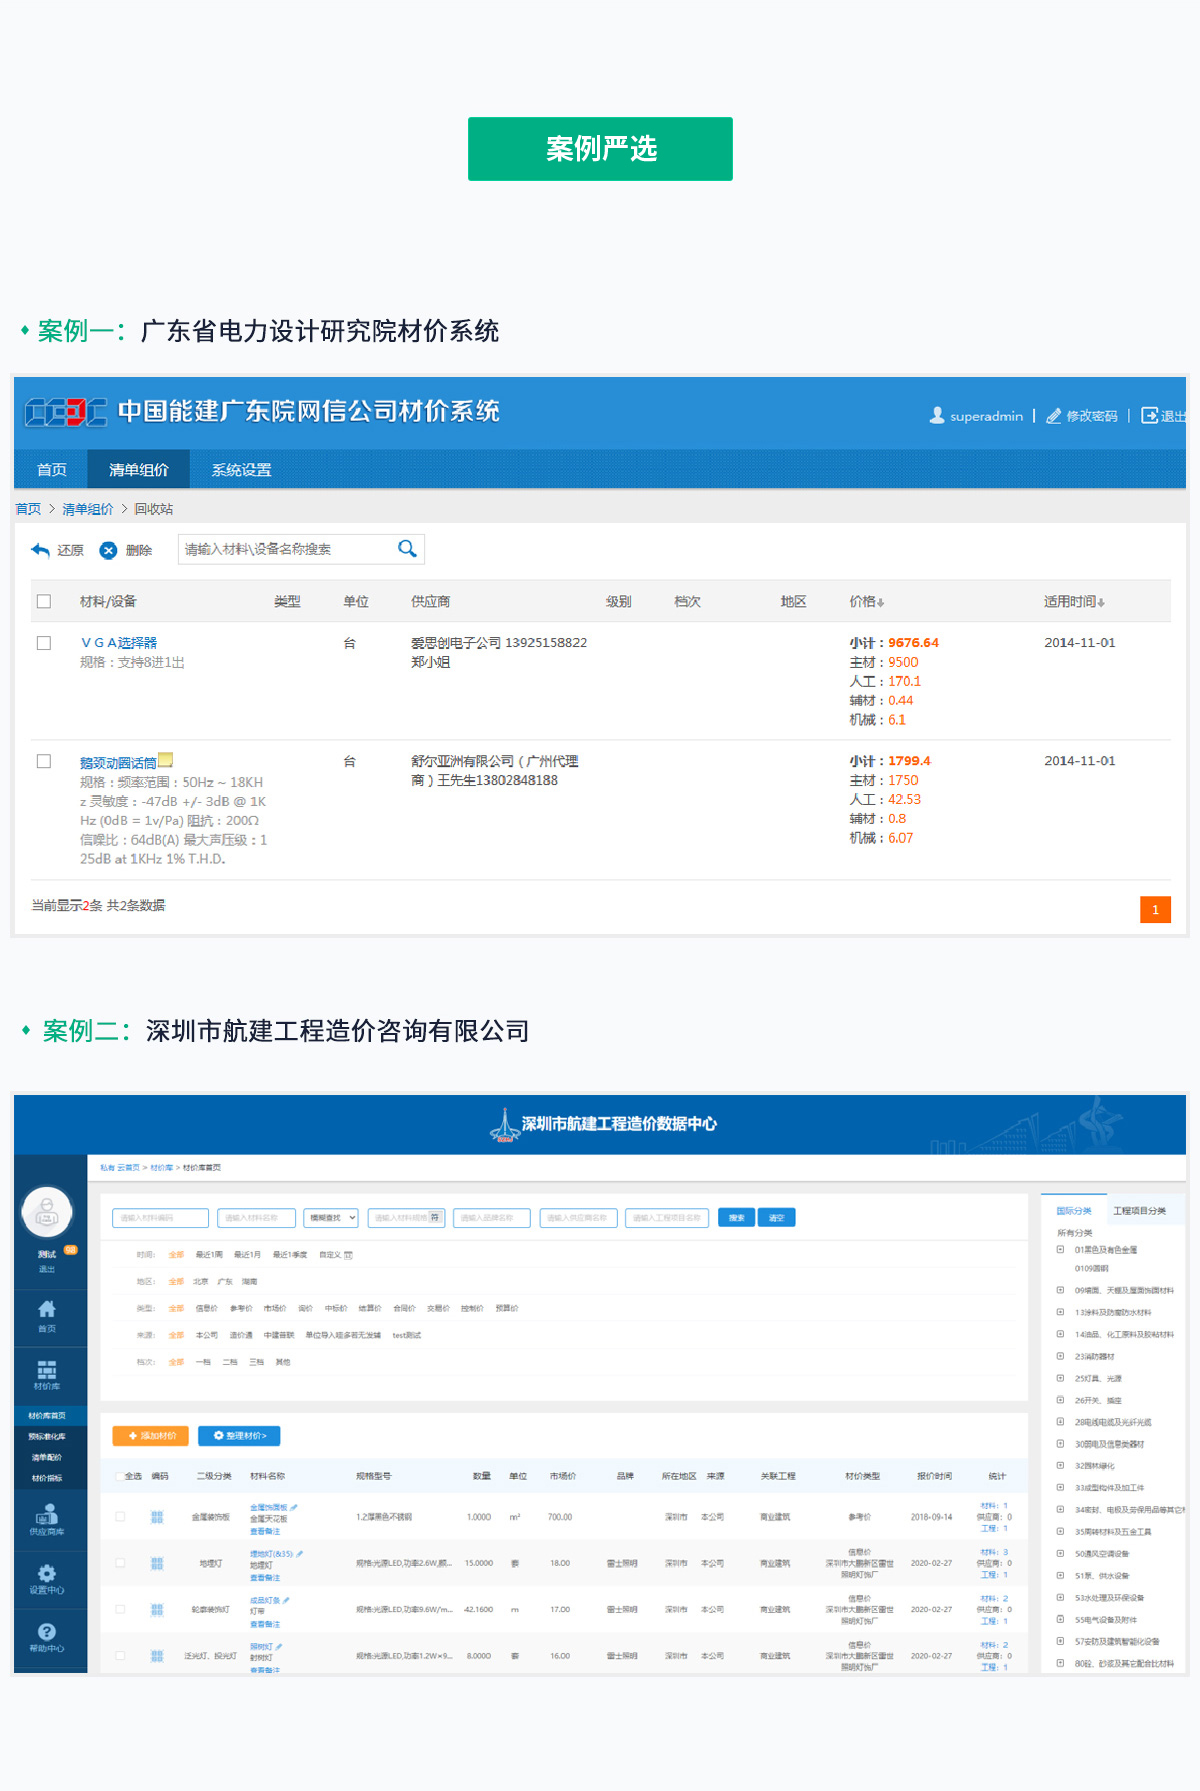Click the 退出 logout icon in header
The height and width of the screenshot is (1791, 1200).
point(1150,416)
